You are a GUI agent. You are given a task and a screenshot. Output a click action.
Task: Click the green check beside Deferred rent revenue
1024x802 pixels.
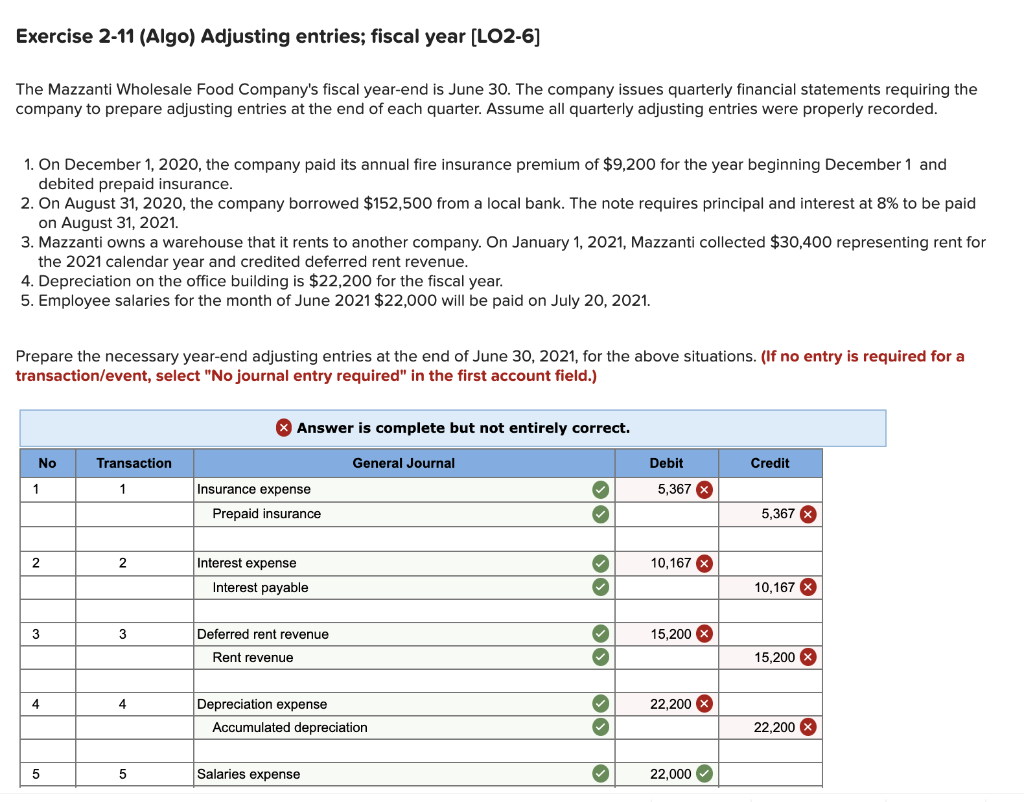click(599, 633)
